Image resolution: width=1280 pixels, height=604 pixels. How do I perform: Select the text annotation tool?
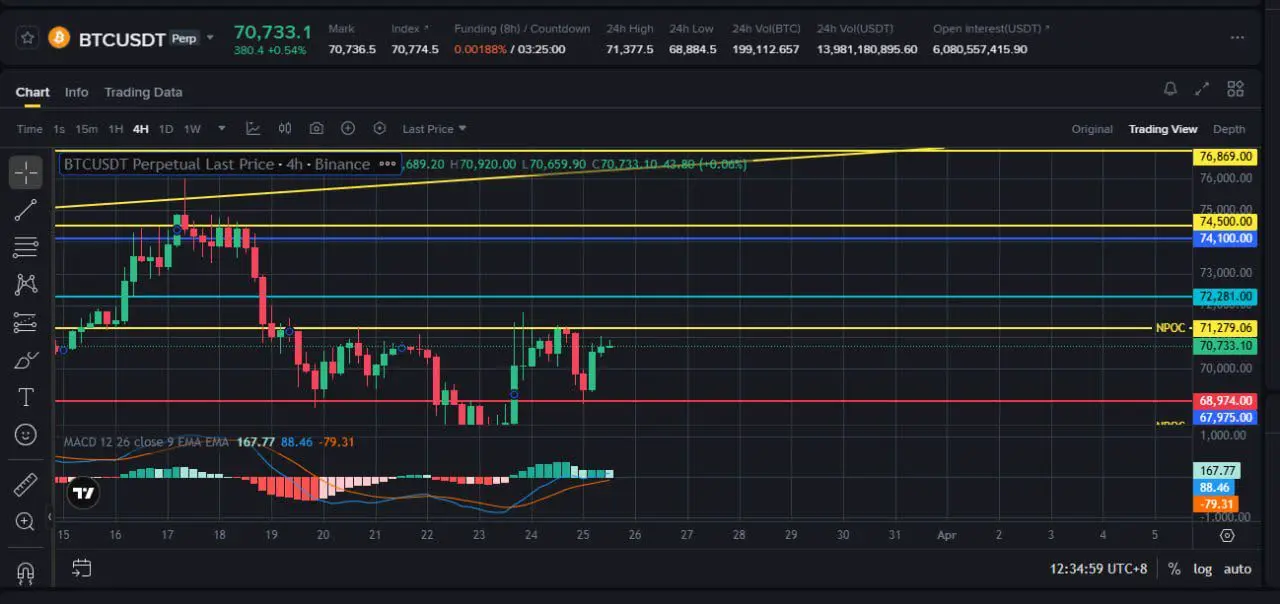(26, 397)
